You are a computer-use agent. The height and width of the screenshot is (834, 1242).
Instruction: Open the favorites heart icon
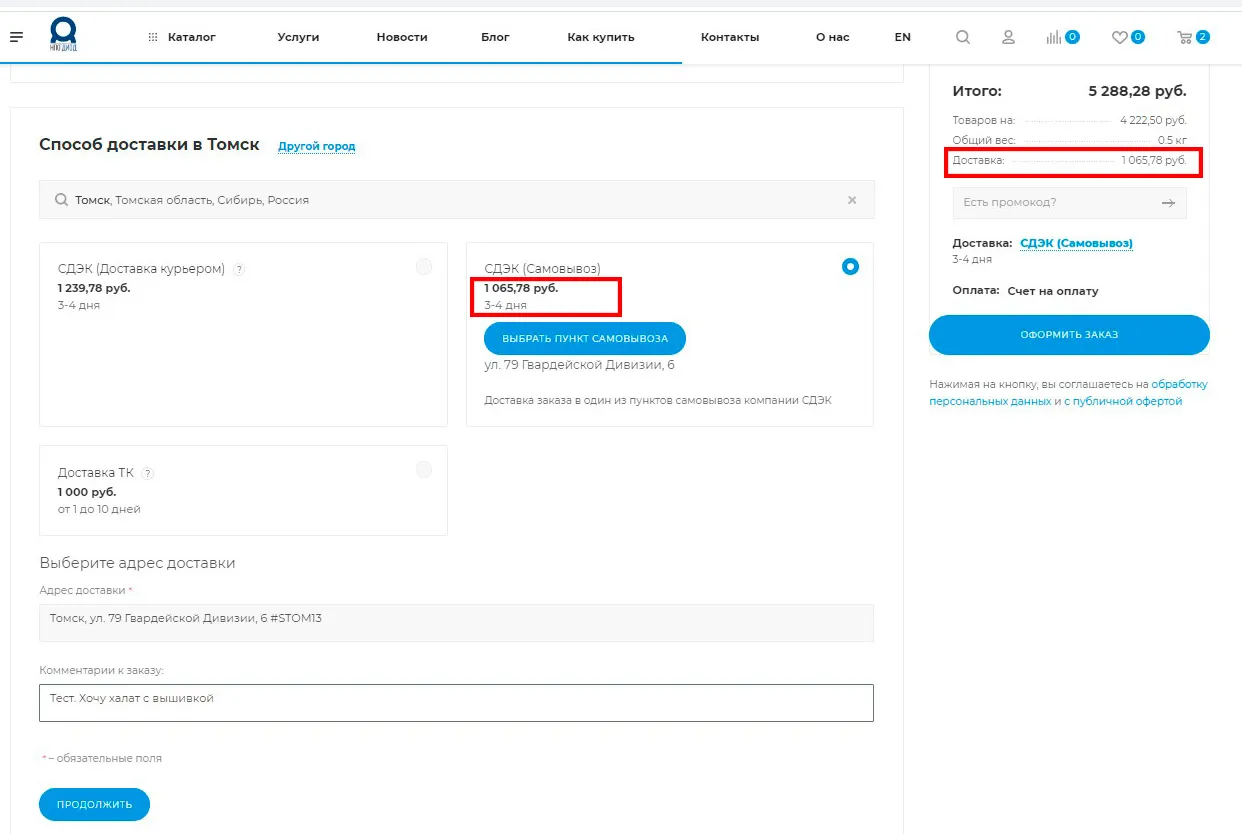pos(1120,37)
